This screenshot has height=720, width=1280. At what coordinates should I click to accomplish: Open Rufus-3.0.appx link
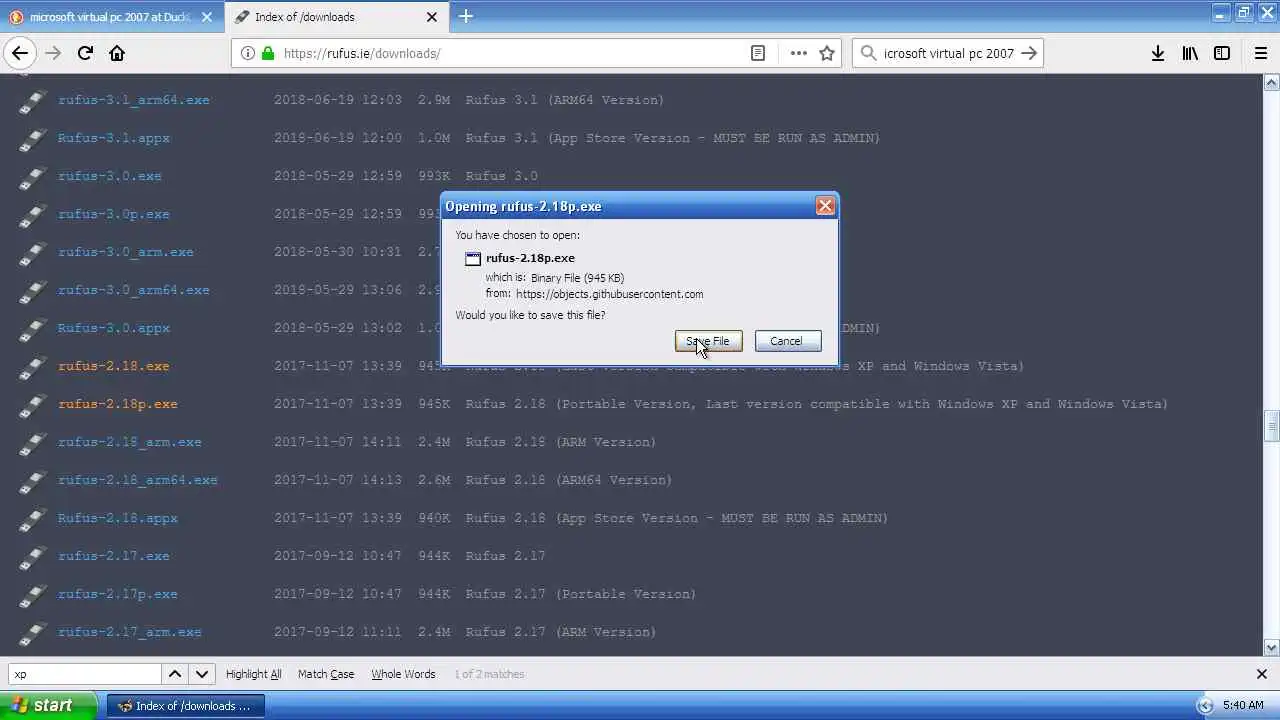coord(114,328)
